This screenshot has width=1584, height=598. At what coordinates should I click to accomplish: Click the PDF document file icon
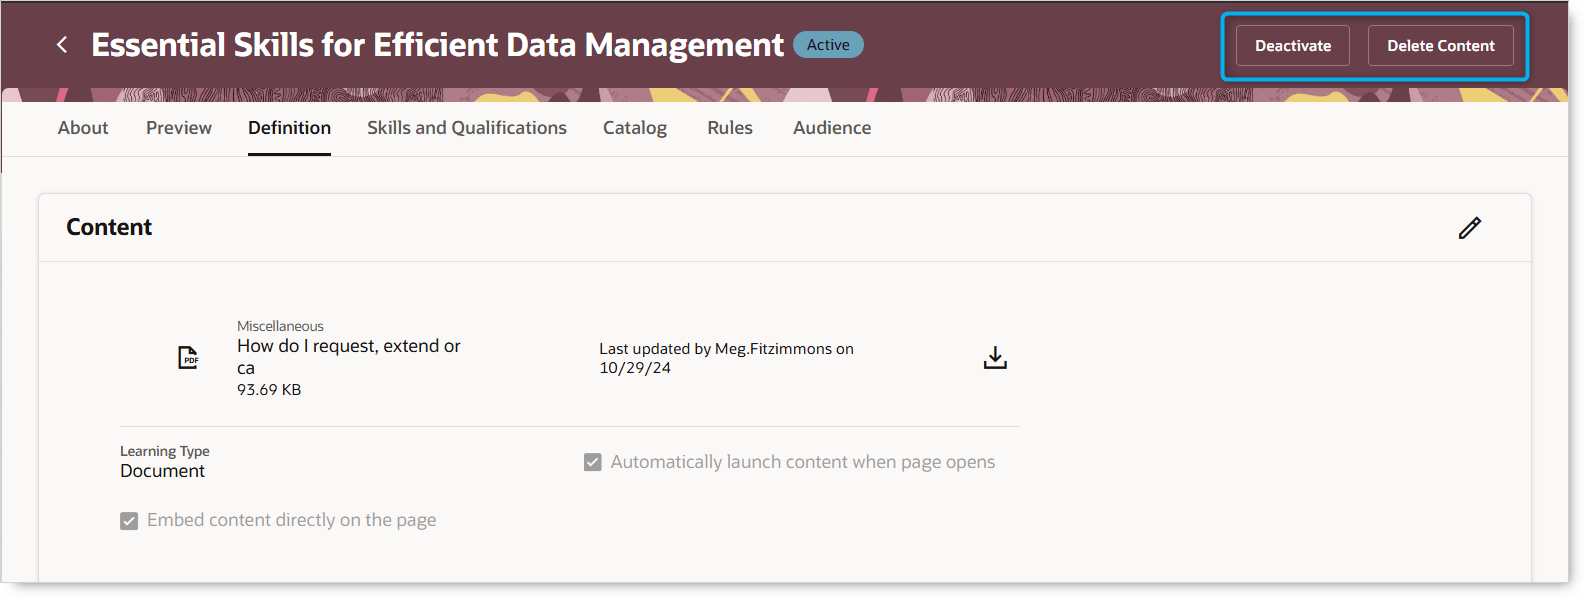coord(188,357)
